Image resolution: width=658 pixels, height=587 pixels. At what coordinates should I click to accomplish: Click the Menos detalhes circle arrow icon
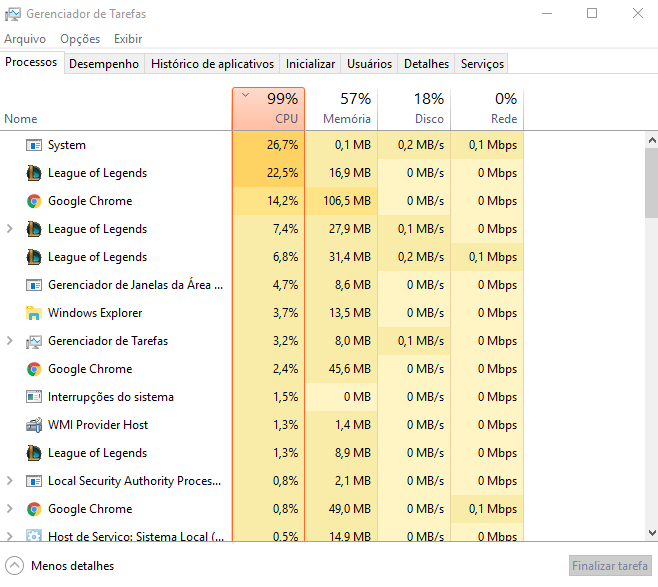(15, 566)
